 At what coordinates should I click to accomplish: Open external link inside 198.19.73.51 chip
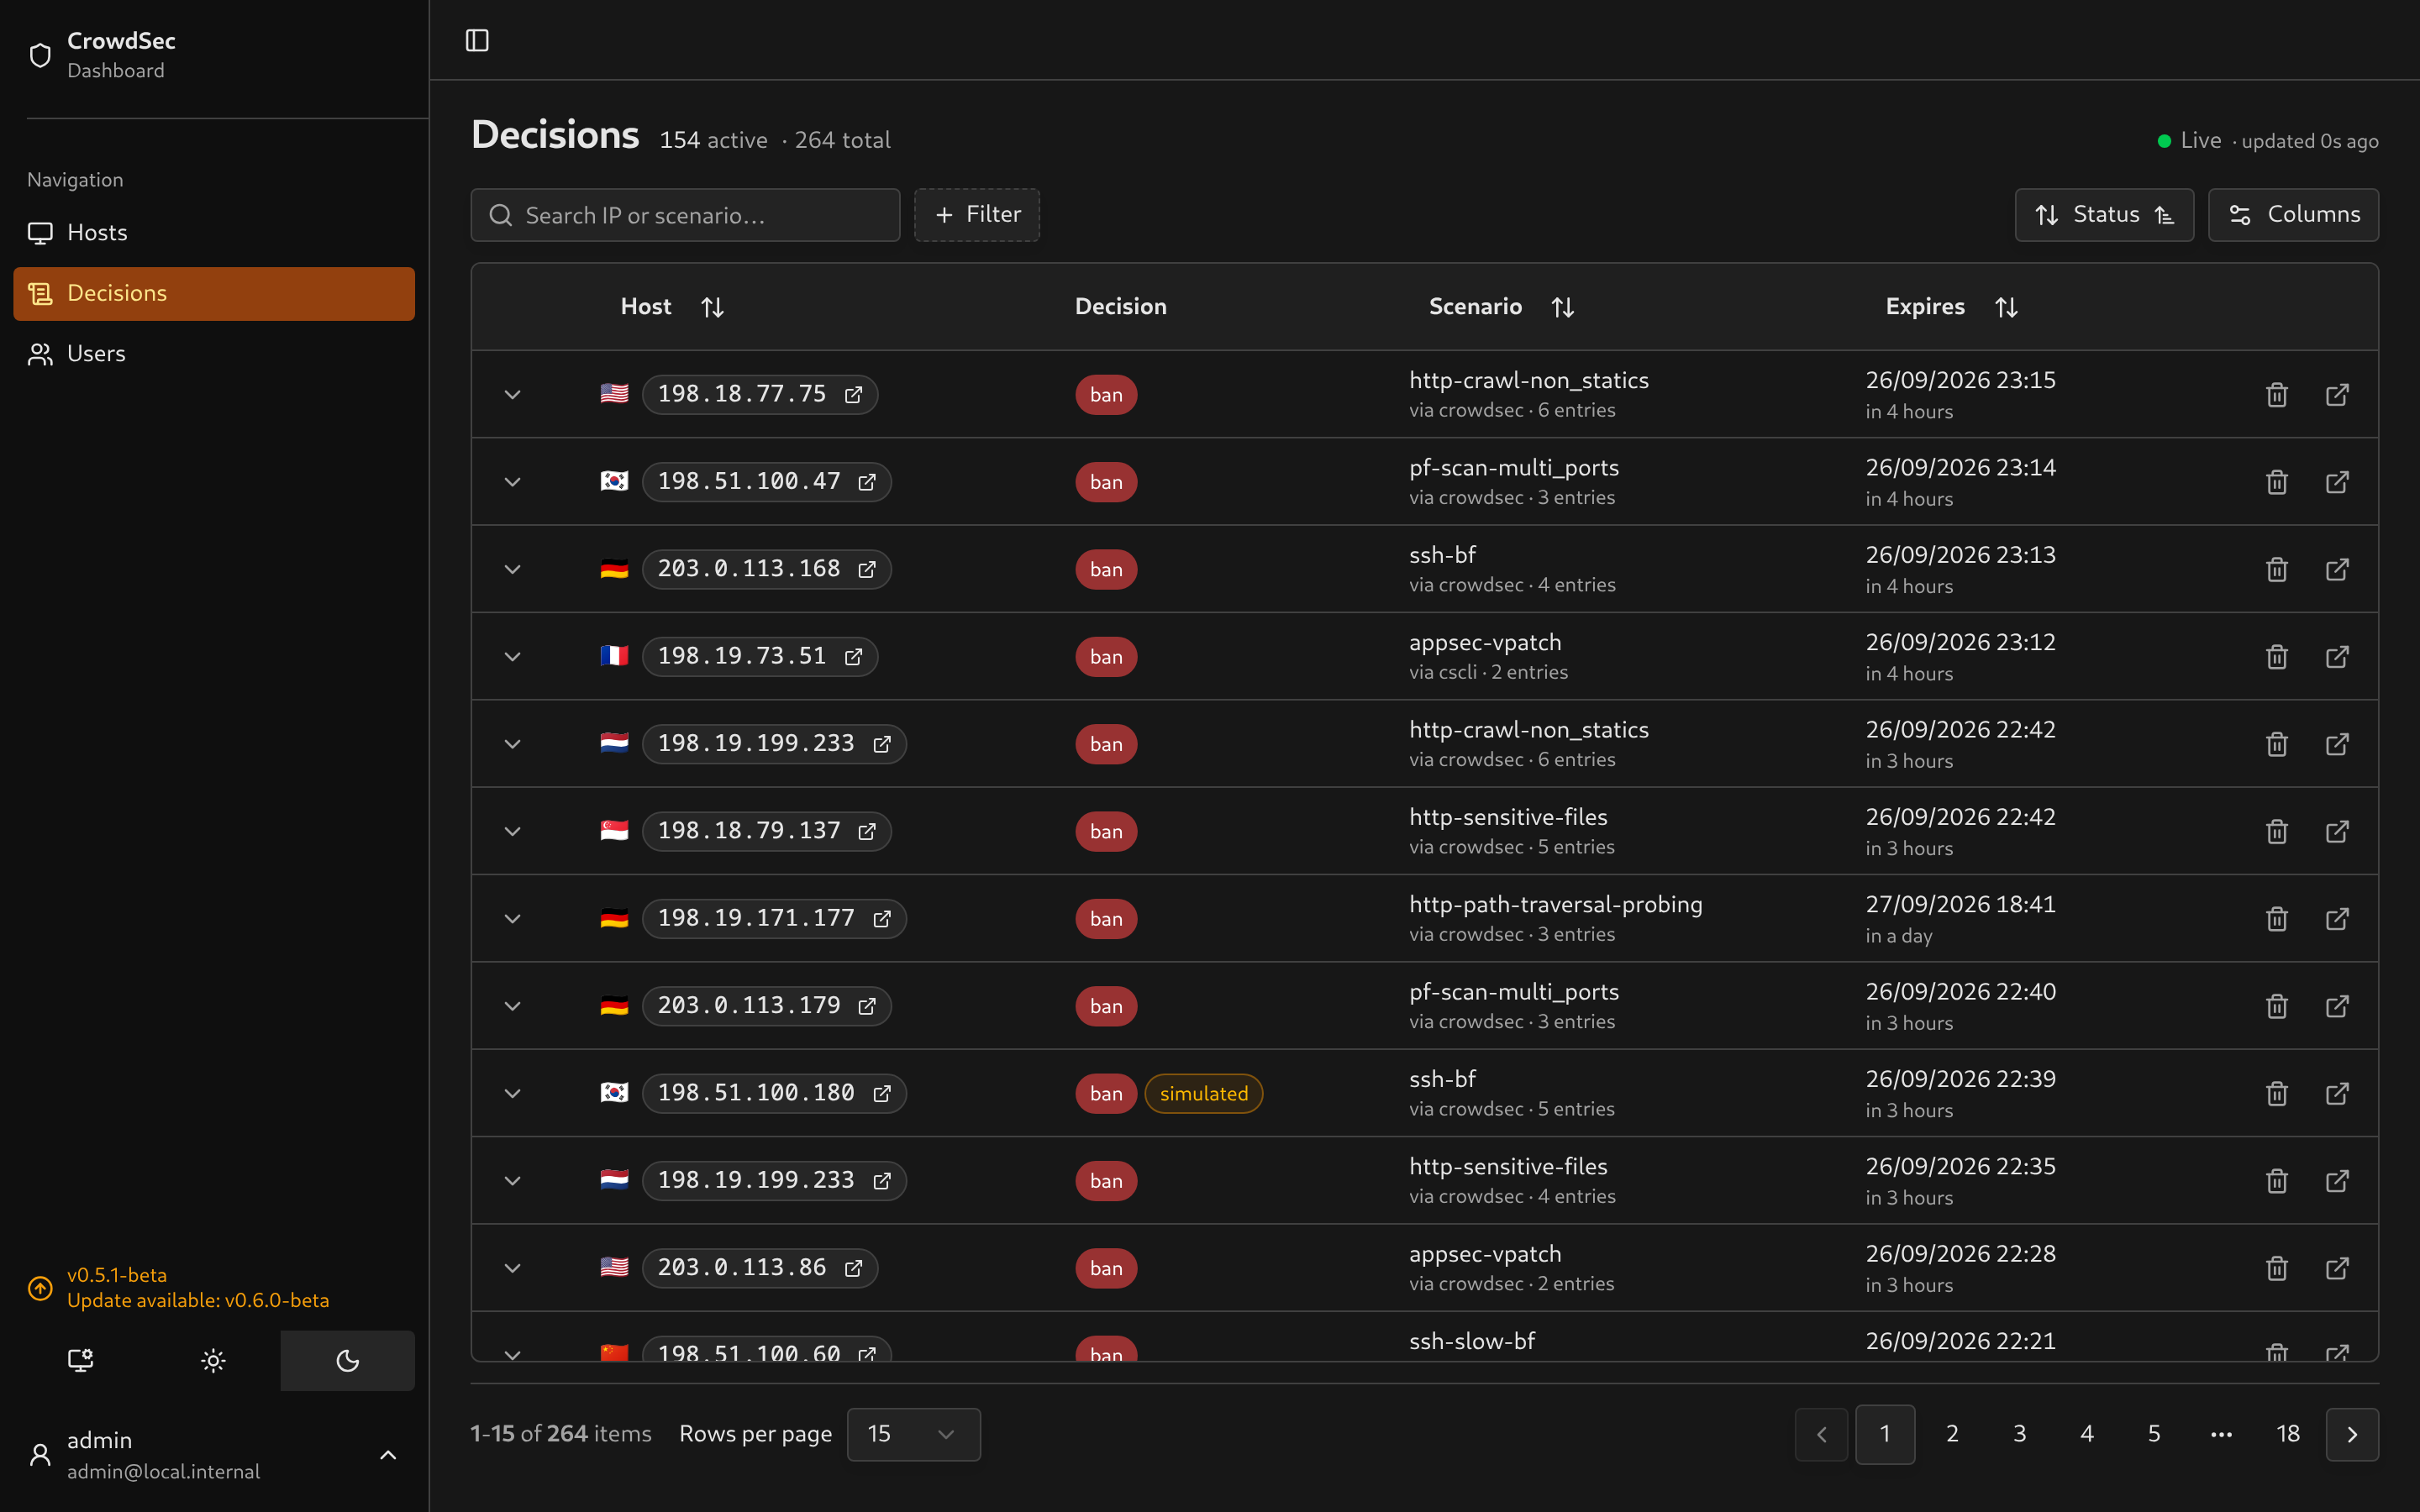click(x=853, y=657)
